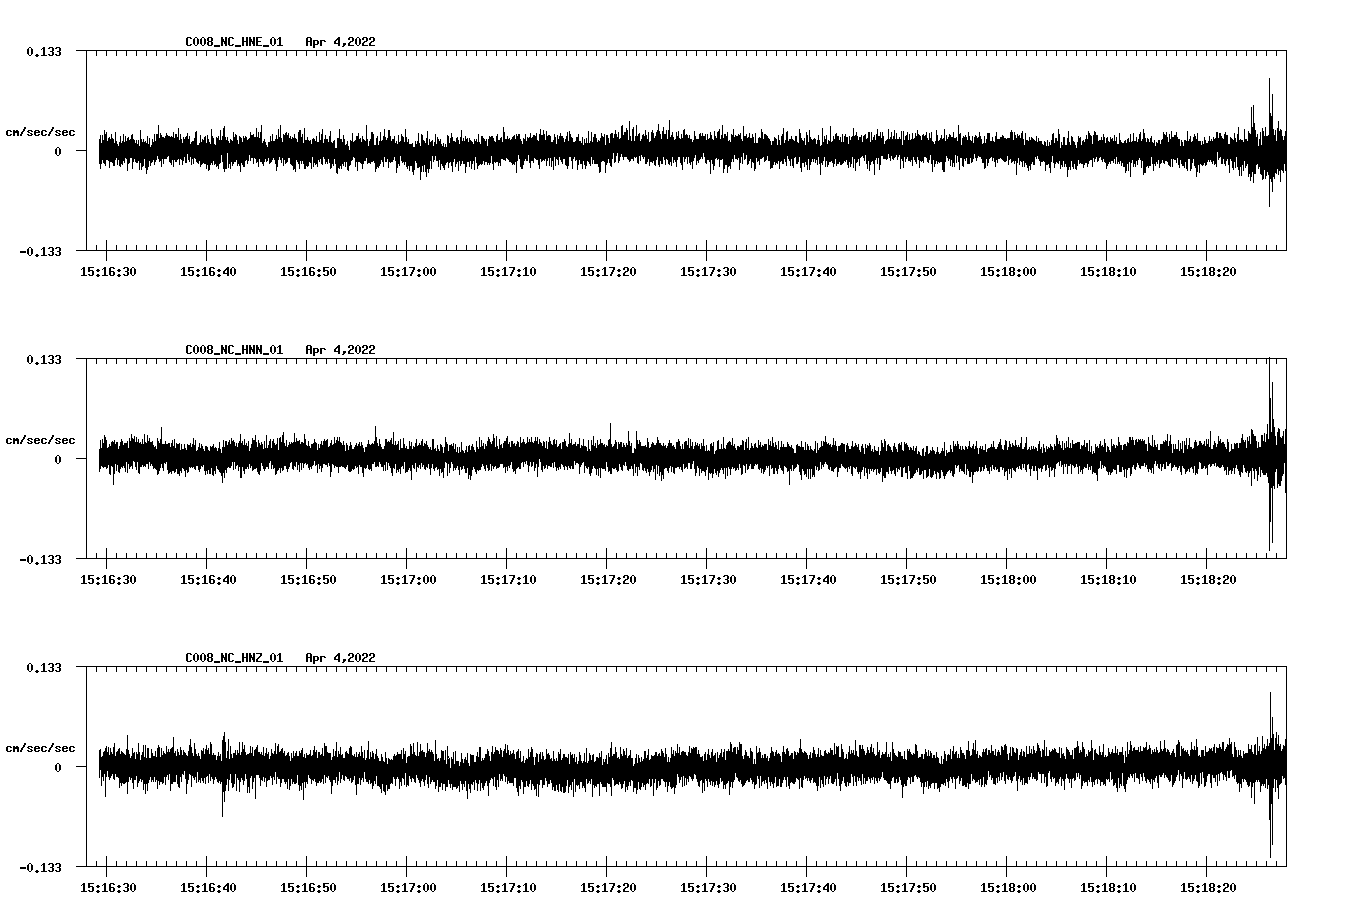
Task: Click the cm/sec/sec unit label on HNE plot
Action: 41,132
